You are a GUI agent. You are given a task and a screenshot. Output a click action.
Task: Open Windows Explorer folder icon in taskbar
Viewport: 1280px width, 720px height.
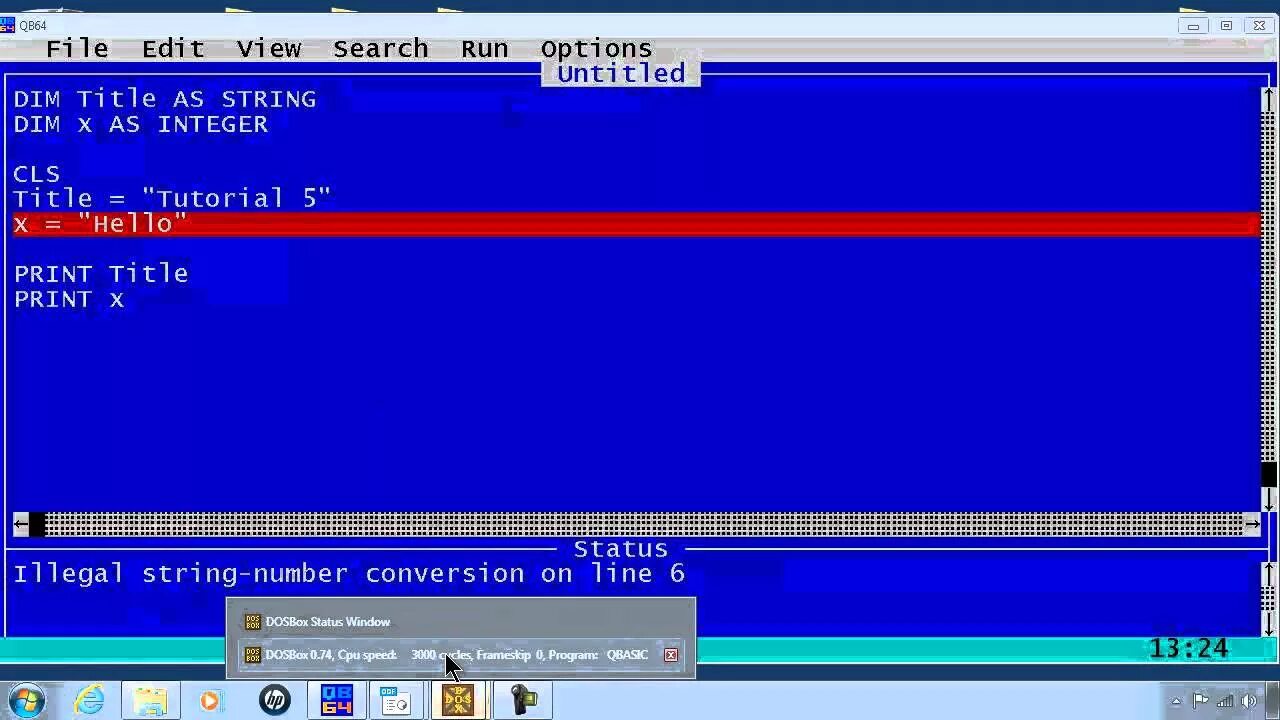150,700
